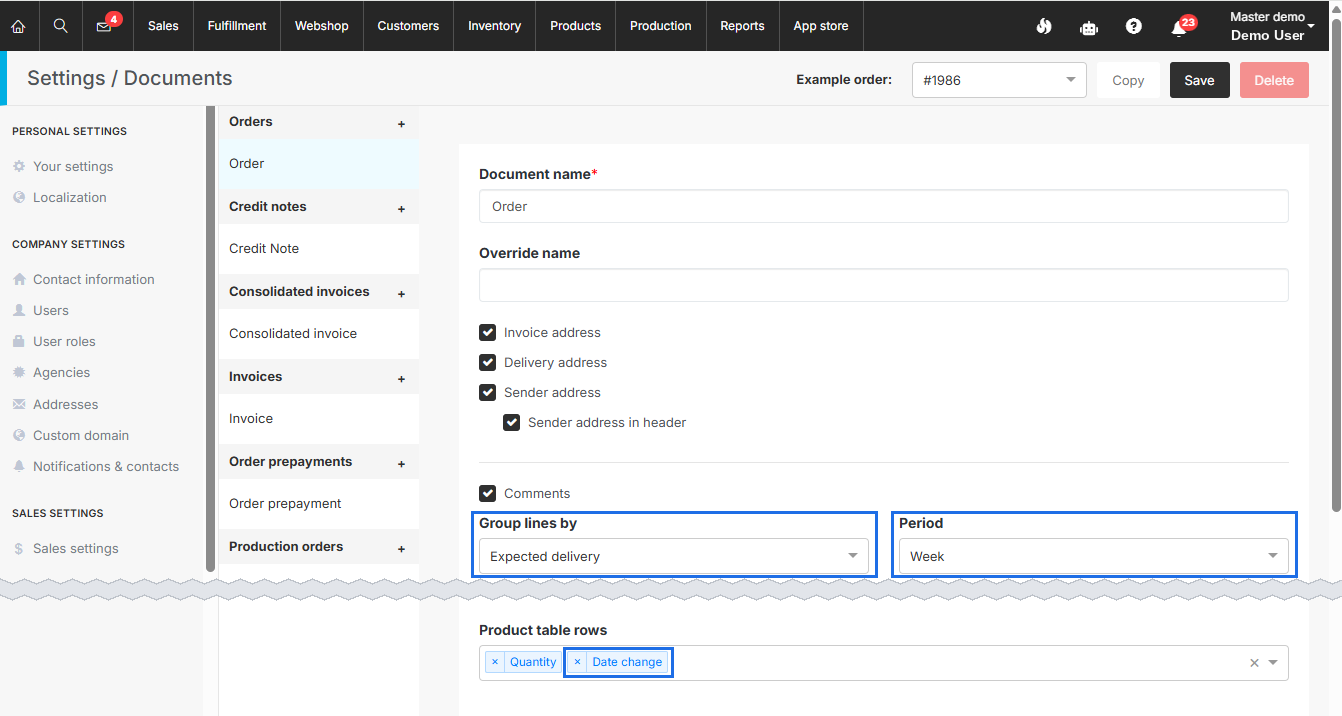The width and height of the screenshot is (1342, 716).
Task: Open Custom domain settings
Action: click(81, 435)
